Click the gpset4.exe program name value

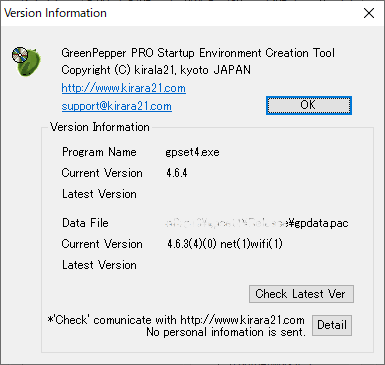192,152
